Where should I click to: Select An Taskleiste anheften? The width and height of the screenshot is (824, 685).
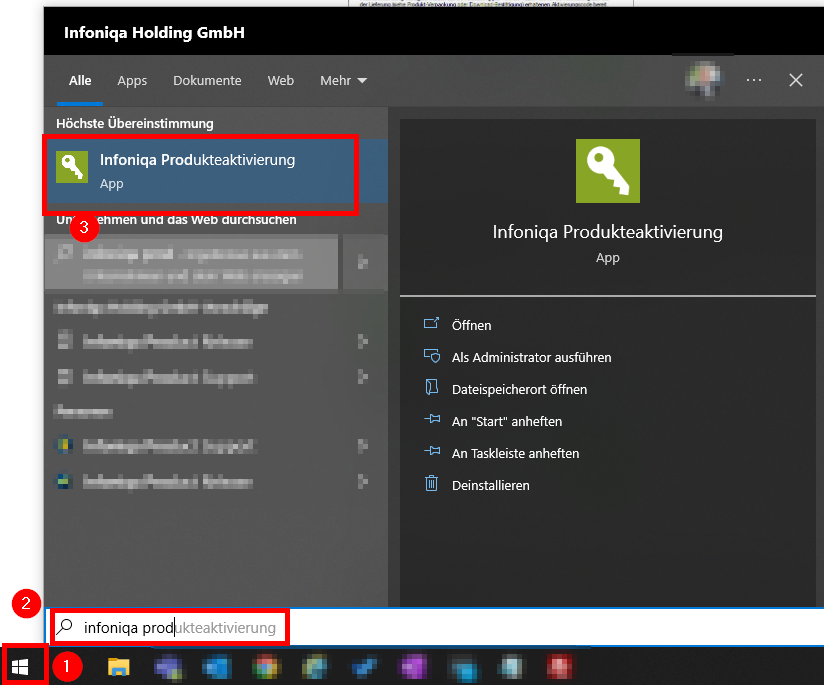pyautogui.click(x=515, y=454)
